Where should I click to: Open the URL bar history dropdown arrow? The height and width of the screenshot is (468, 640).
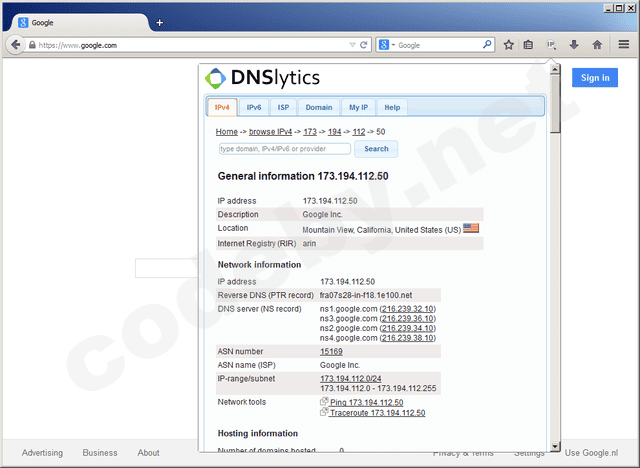coord(352,45)
